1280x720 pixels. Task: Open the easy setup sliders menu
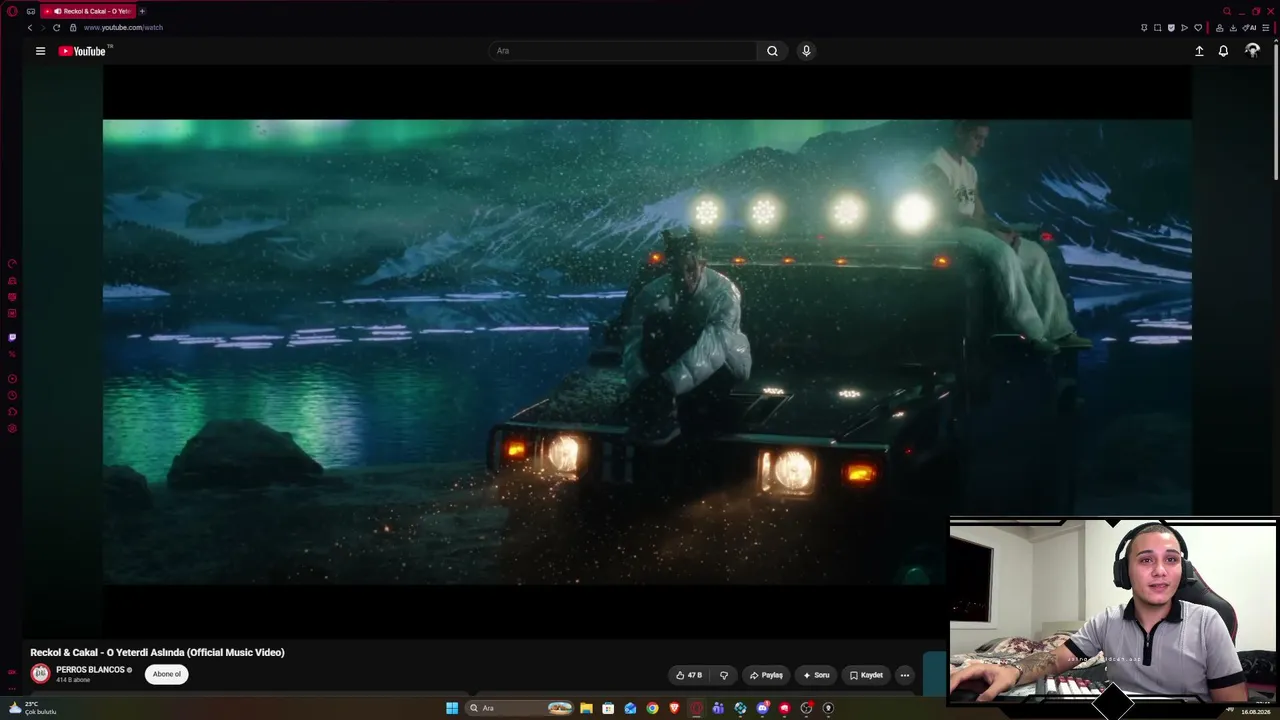[x=1268, y=28]
